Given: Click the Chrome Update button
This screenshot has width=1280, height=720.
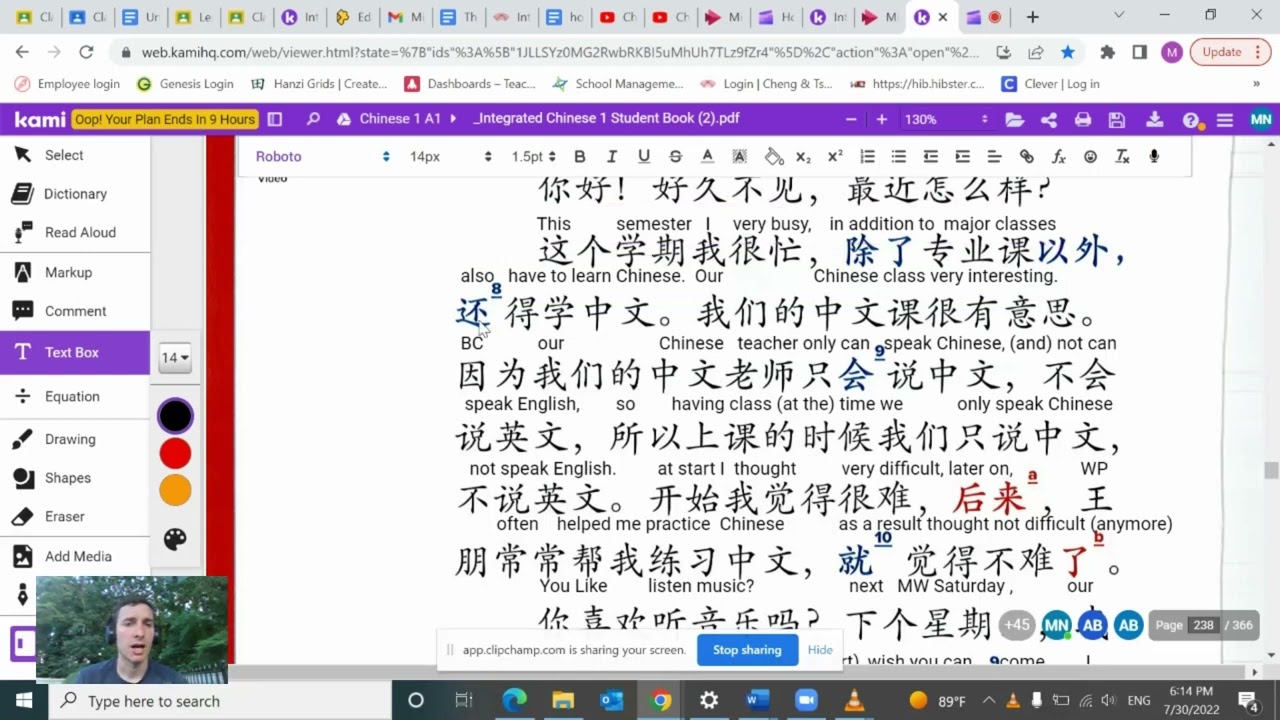Looking at the screenshot, I should click(1231, 52).
